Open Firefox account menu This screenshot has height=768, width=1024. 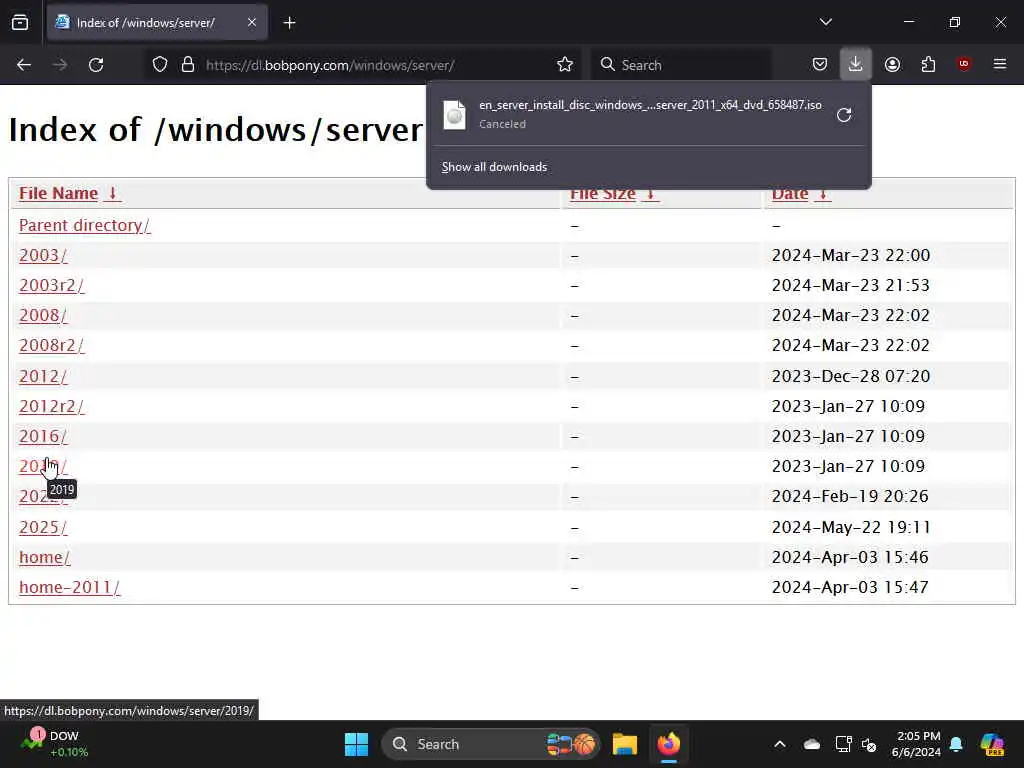892,64
